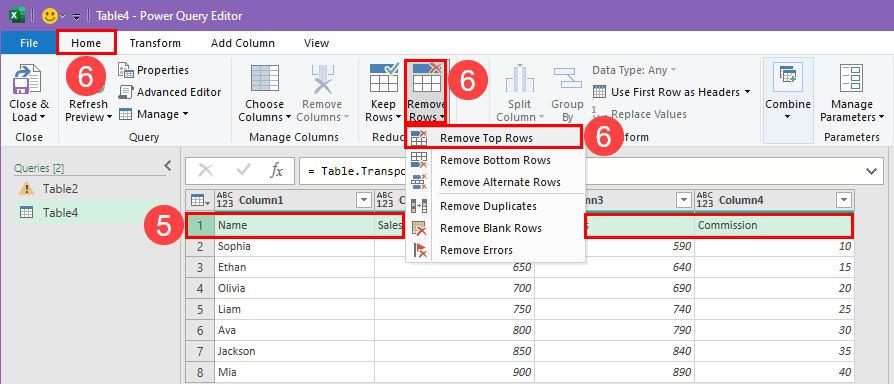Open the Keep Rows menu
894x384 pixels.
pyautogui.click(x=383, y=111)
